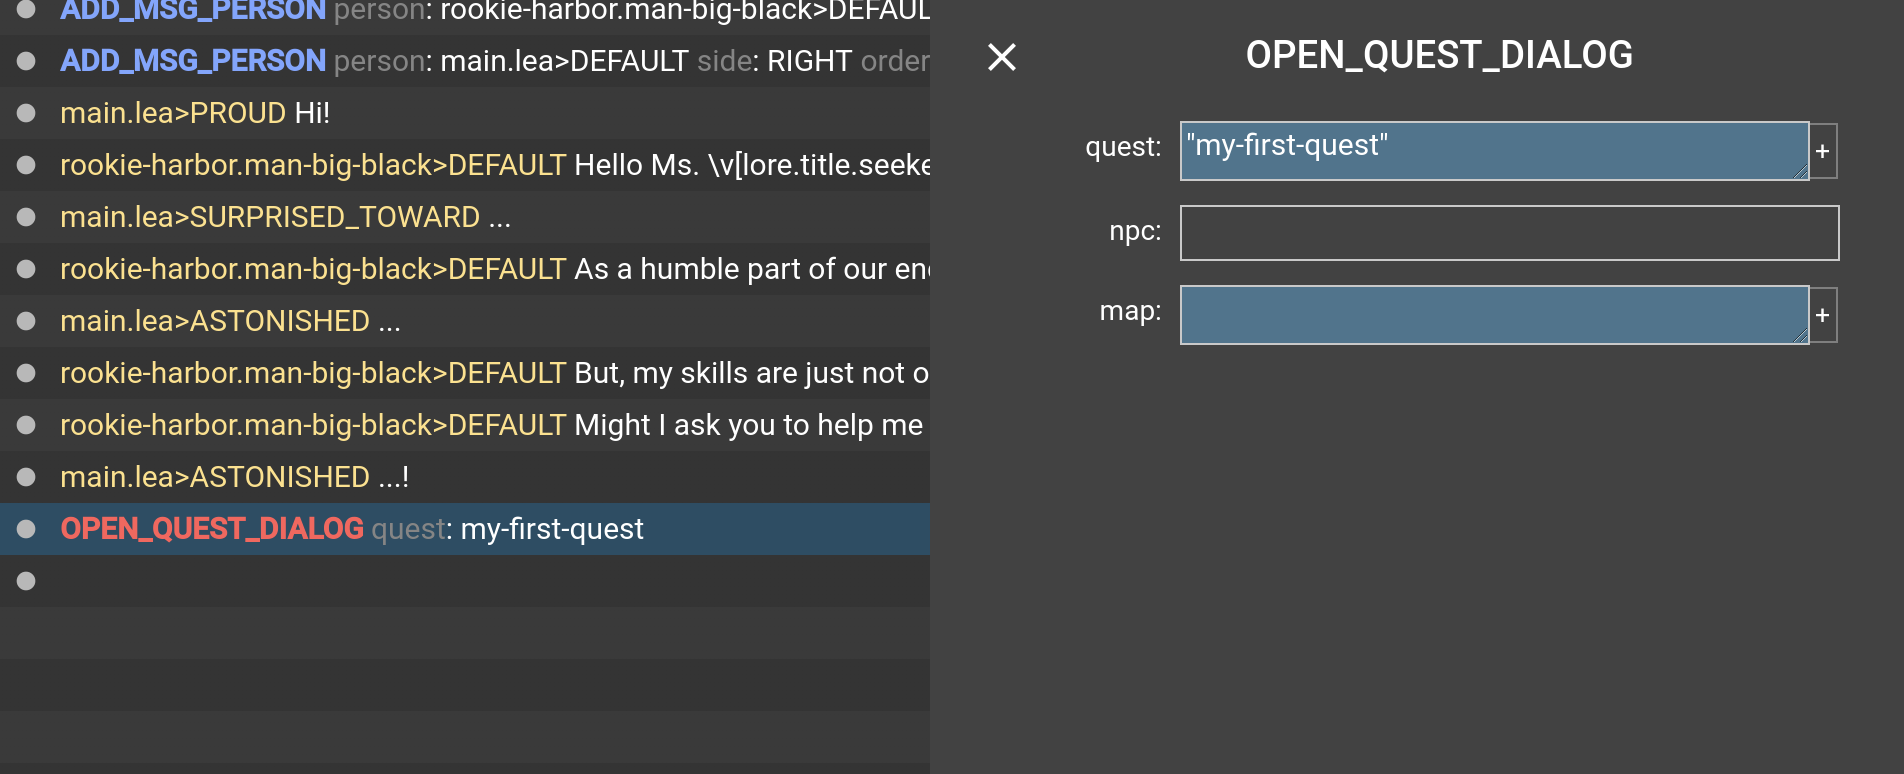Click the bullet beside 'Hello Ms.' message step
This screenshot has height=774, width=1904.
tap(25, 165)
